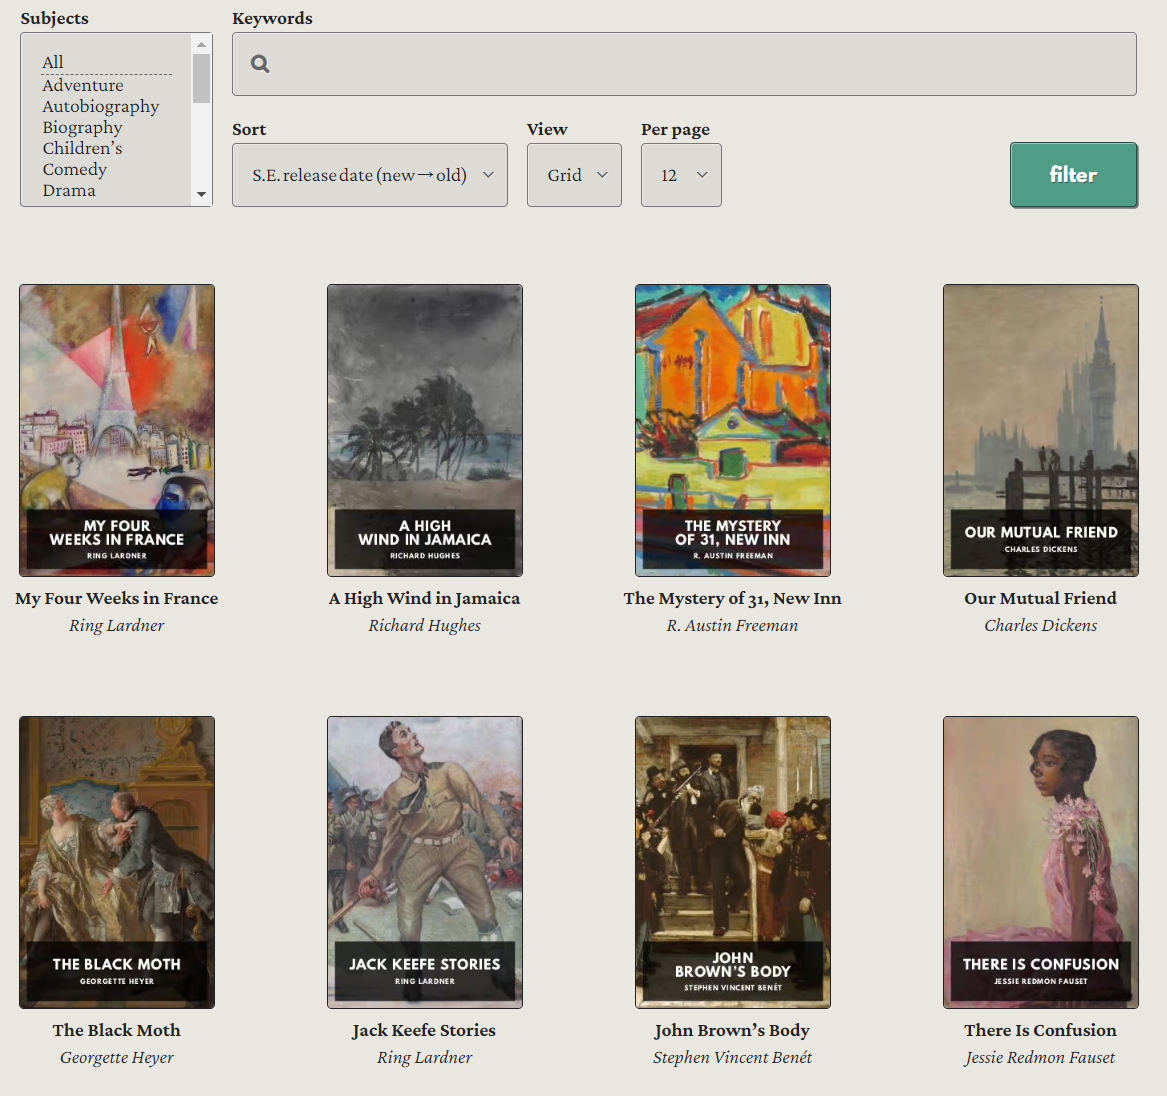
Task: Open the Jack Keefe Stories cover
Action: point(424,861)
